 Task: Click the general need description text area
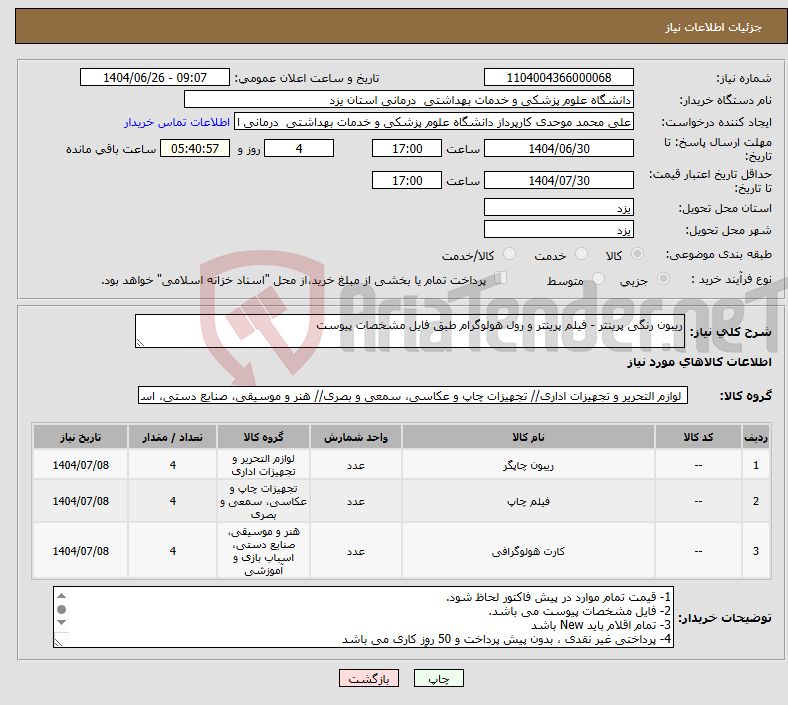tap(410, 331)
